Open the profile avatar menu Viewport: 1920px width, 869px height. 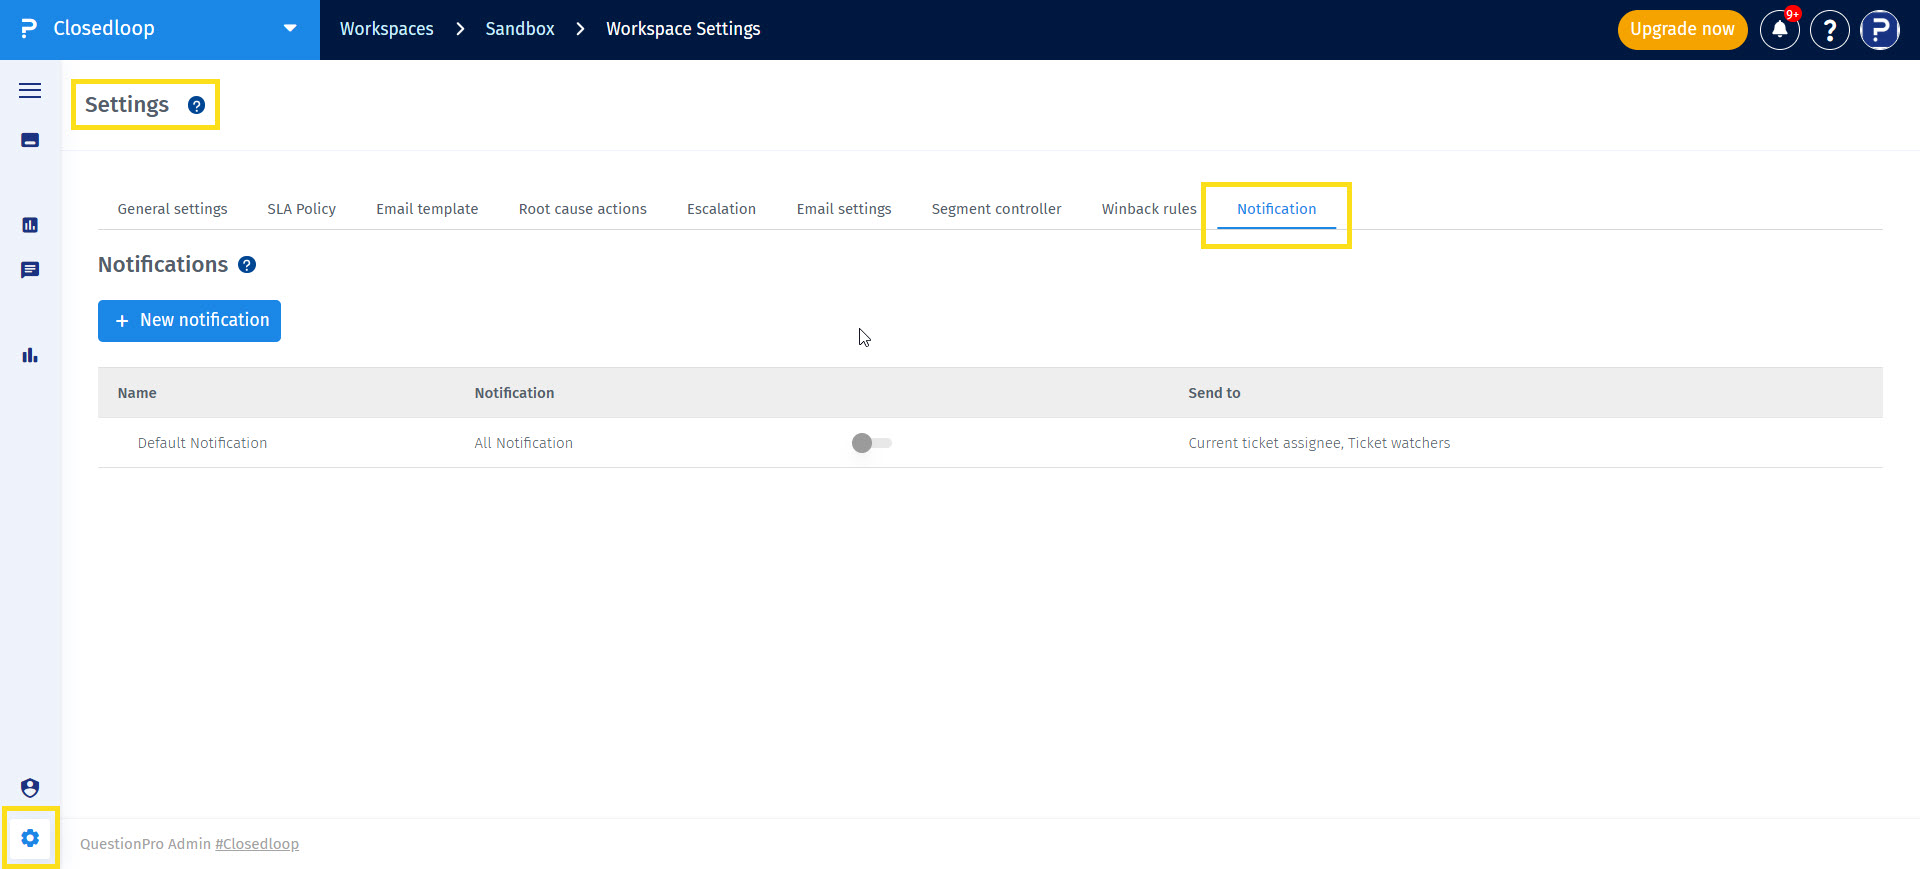1880,29
